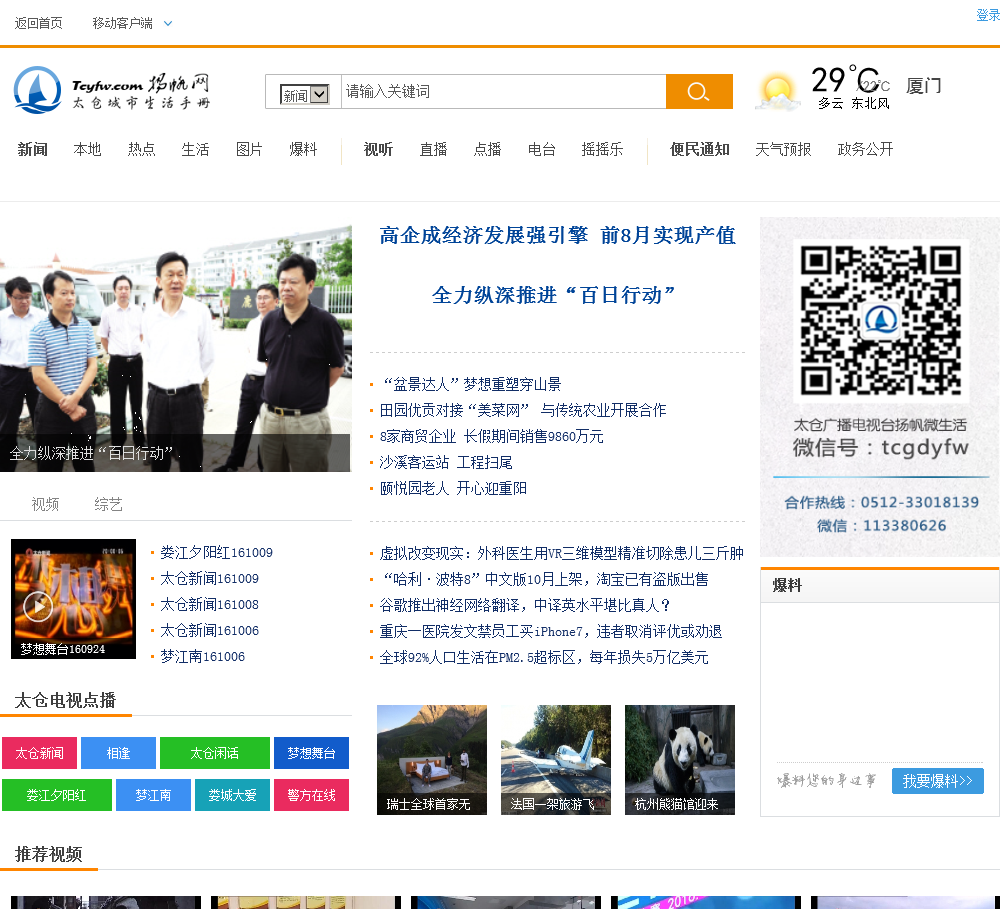Click the 登录 link

[987, 15]
